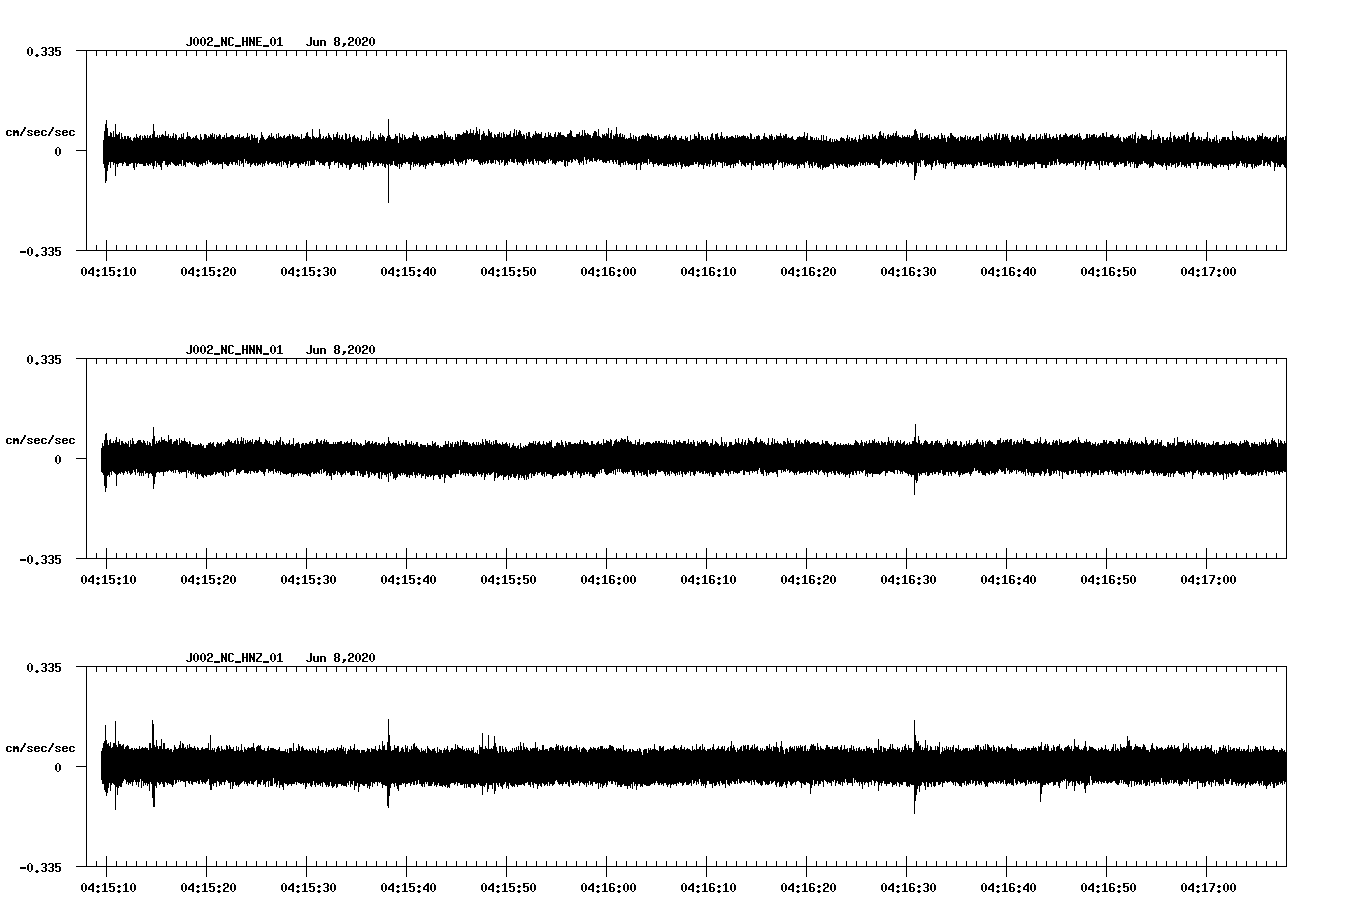Click the 04:16:00 time label under HNZ plot
The width and height of the screenshot is (1358, 924).
coord(608,888)
